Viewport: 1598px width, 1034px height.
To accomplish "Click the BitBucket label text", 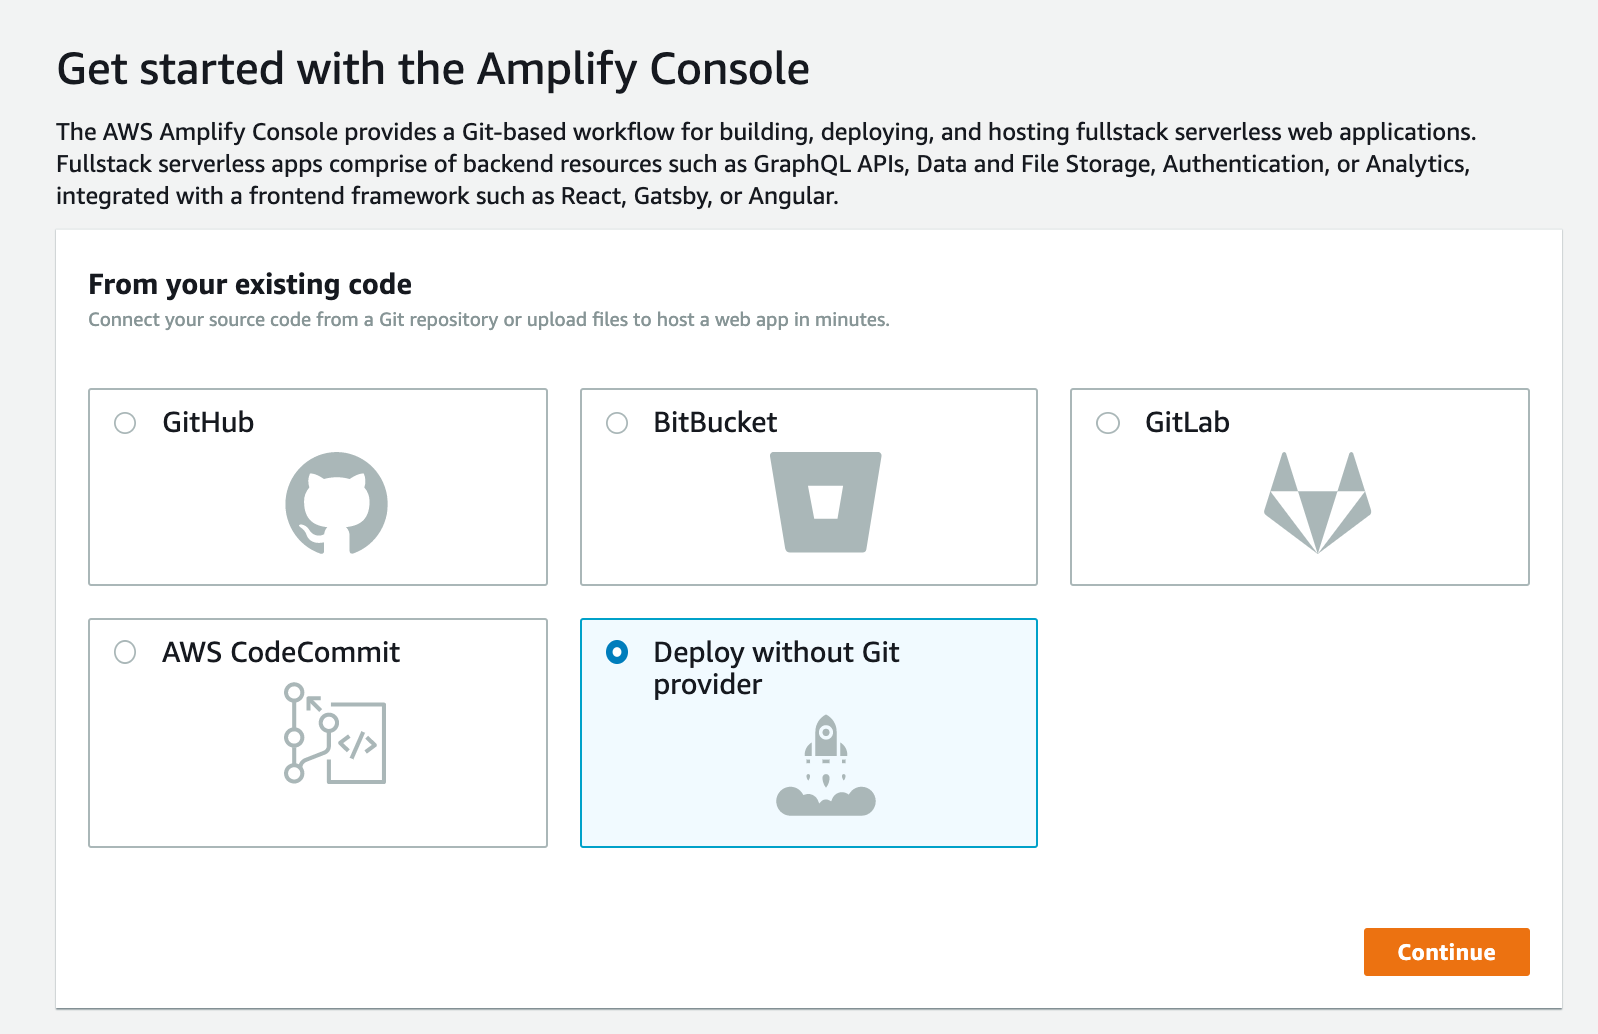I will 715,422.
